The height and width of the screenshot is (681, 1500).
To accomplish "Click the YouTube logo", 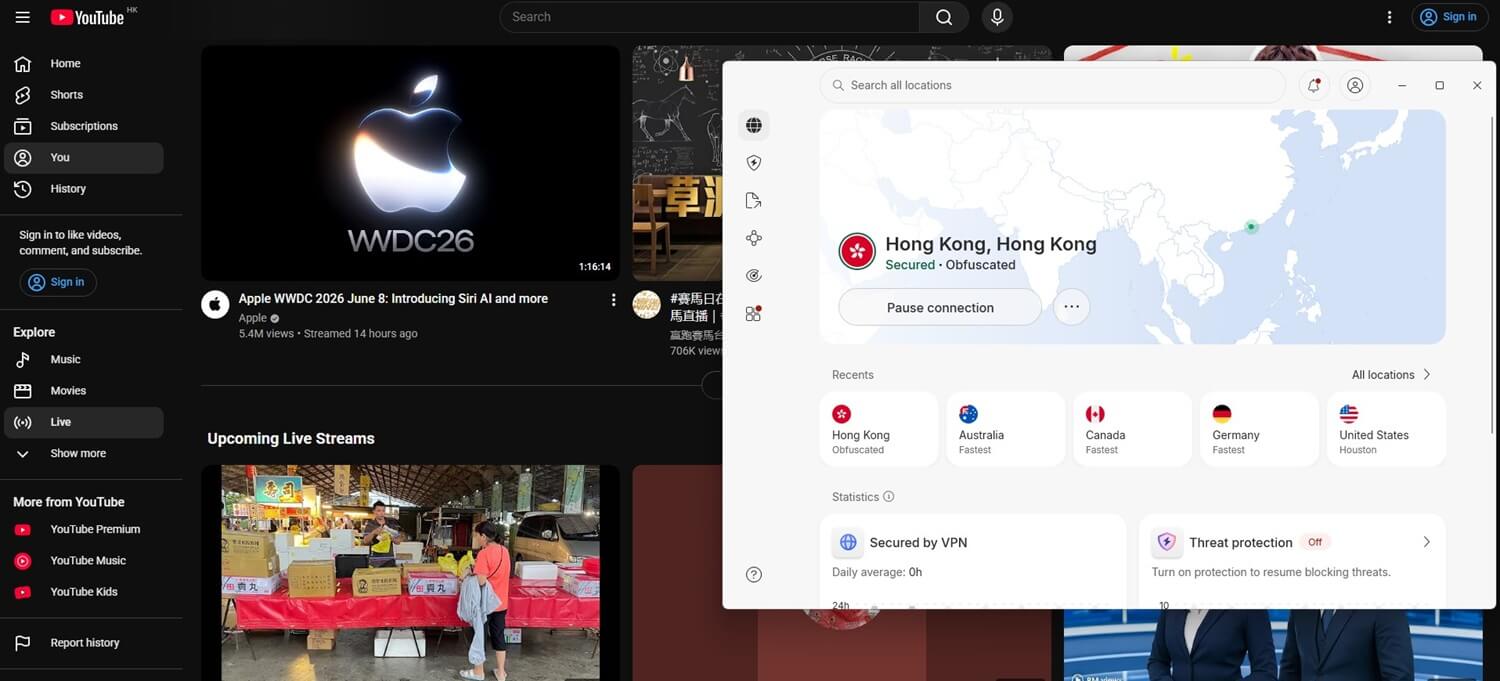I will [88, 17].
